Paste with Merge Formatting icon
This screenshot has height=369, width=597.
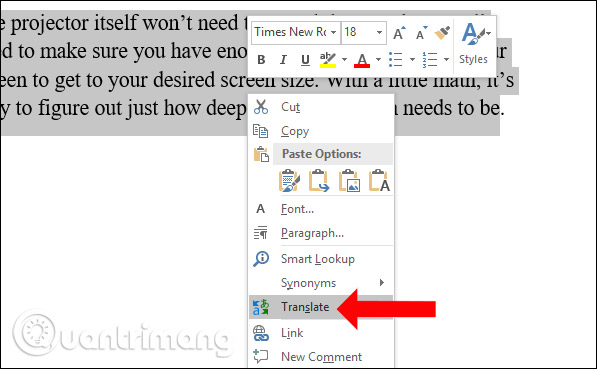click(319, 181)
